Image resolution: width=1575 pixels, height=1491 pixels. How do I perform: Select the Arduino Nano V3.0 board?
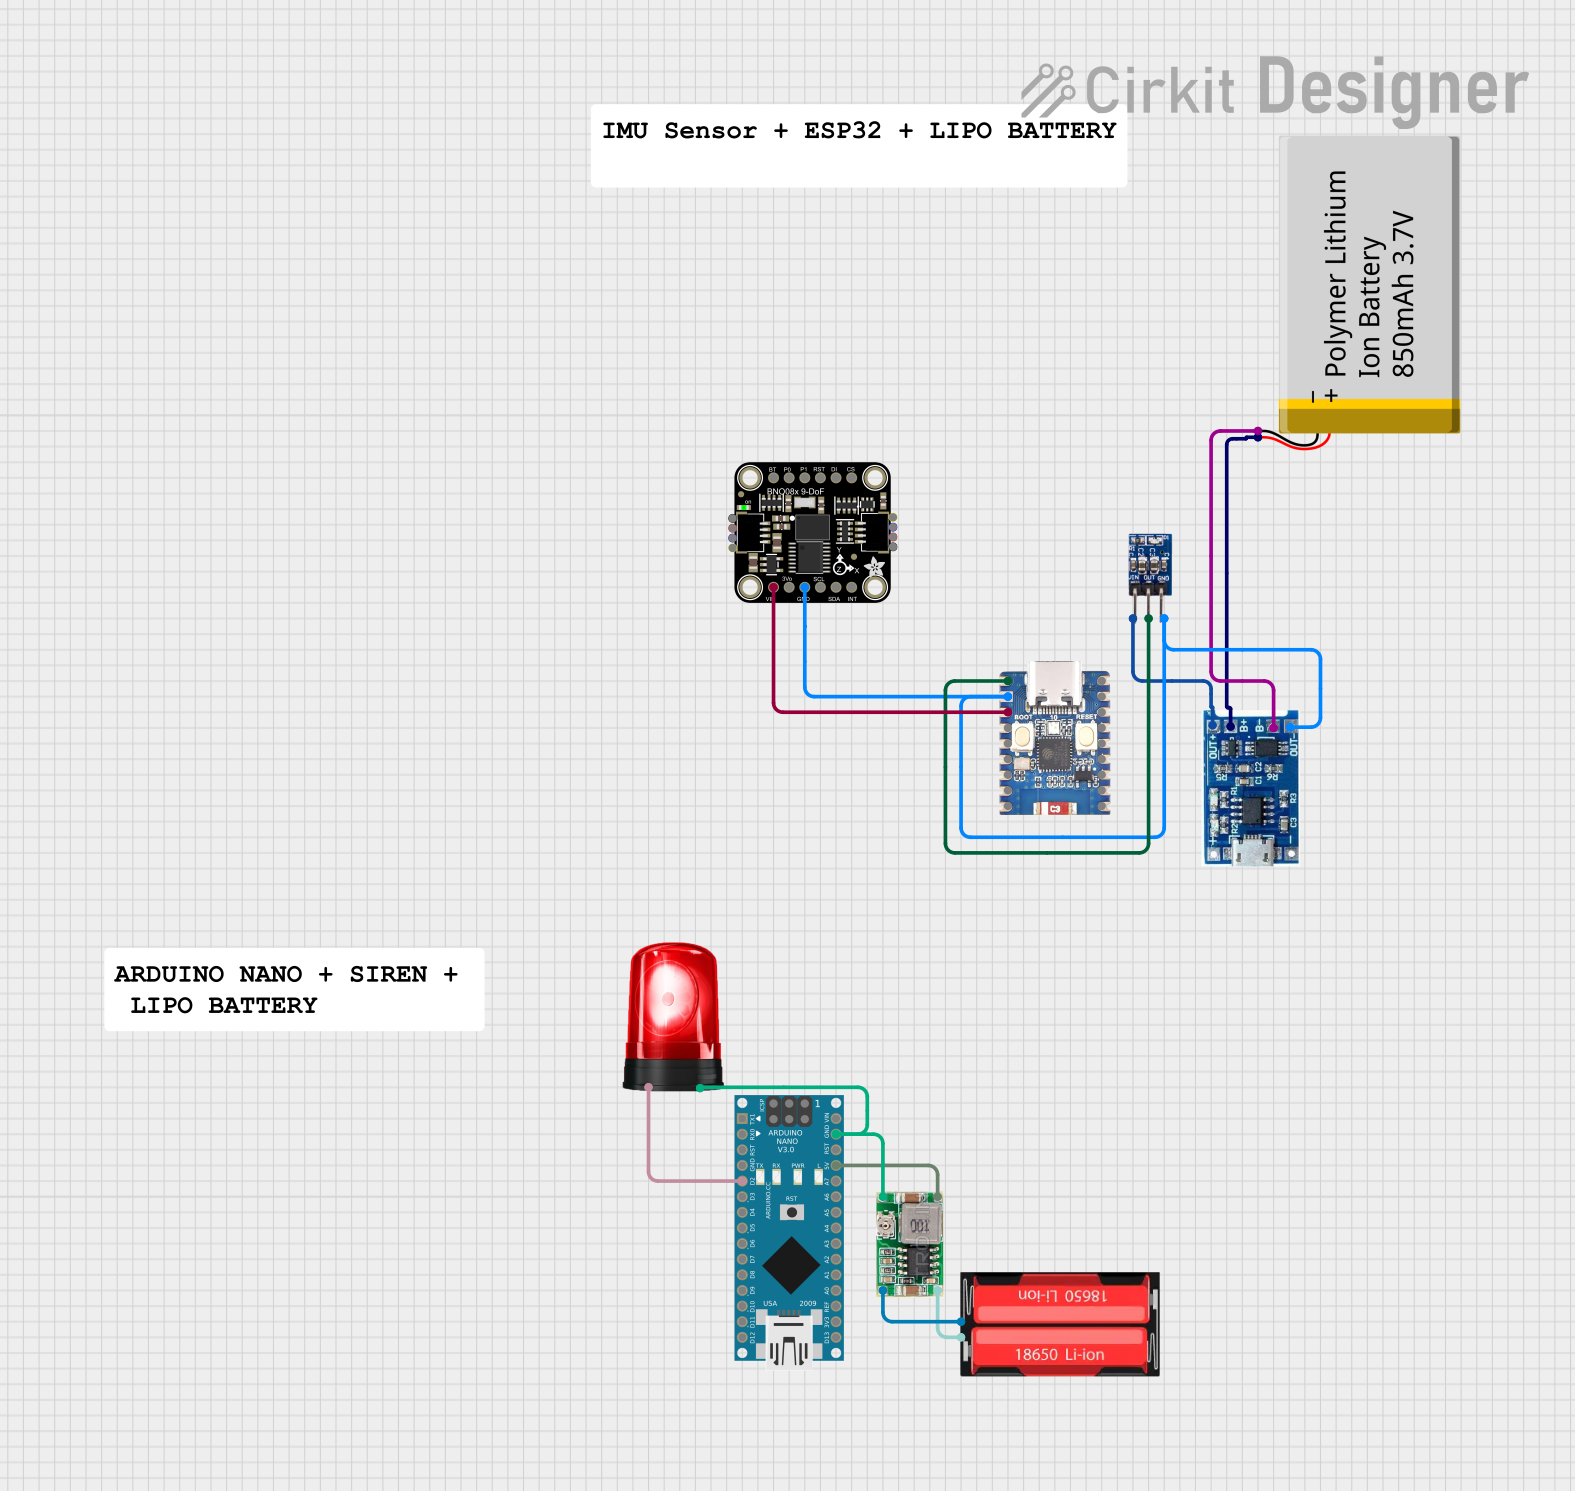(x=789, y=1229)
